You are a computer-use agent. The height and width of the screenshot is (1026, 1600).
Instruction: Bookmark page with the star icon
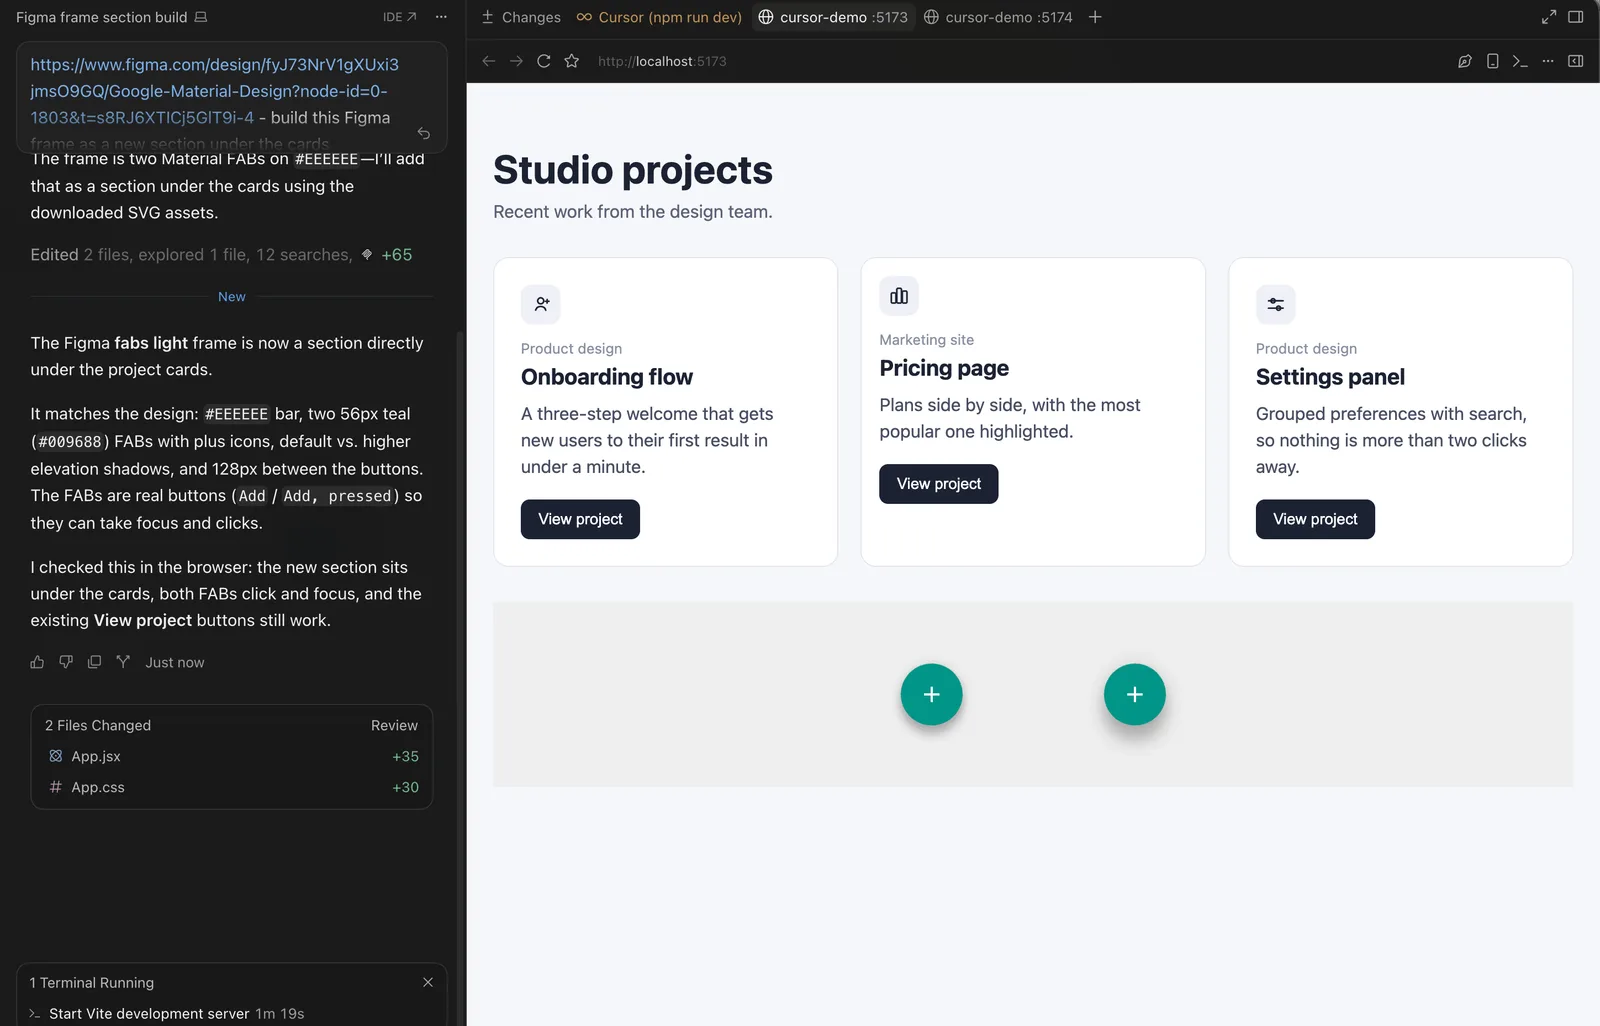point(572,61)
